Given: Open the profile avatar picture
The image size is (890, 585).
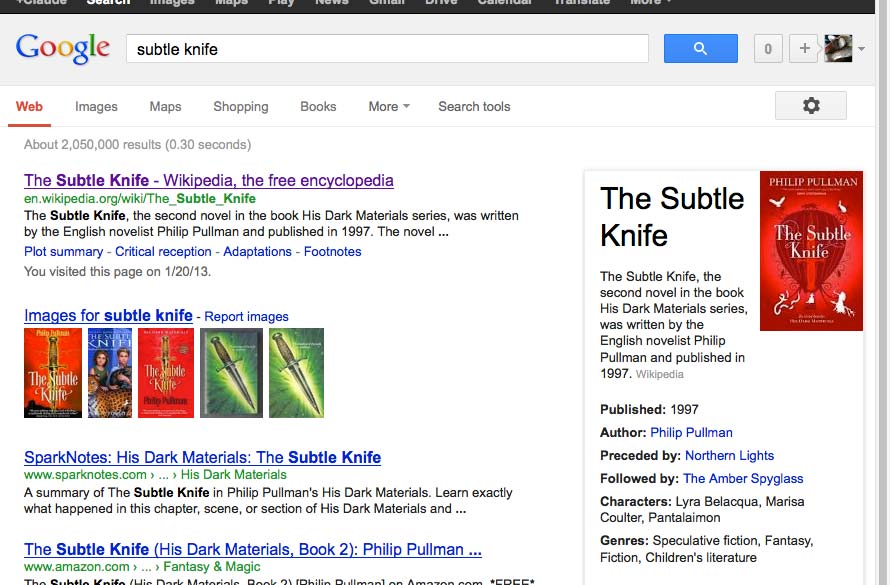Looking at the screenshot, I should pos(838,48).
